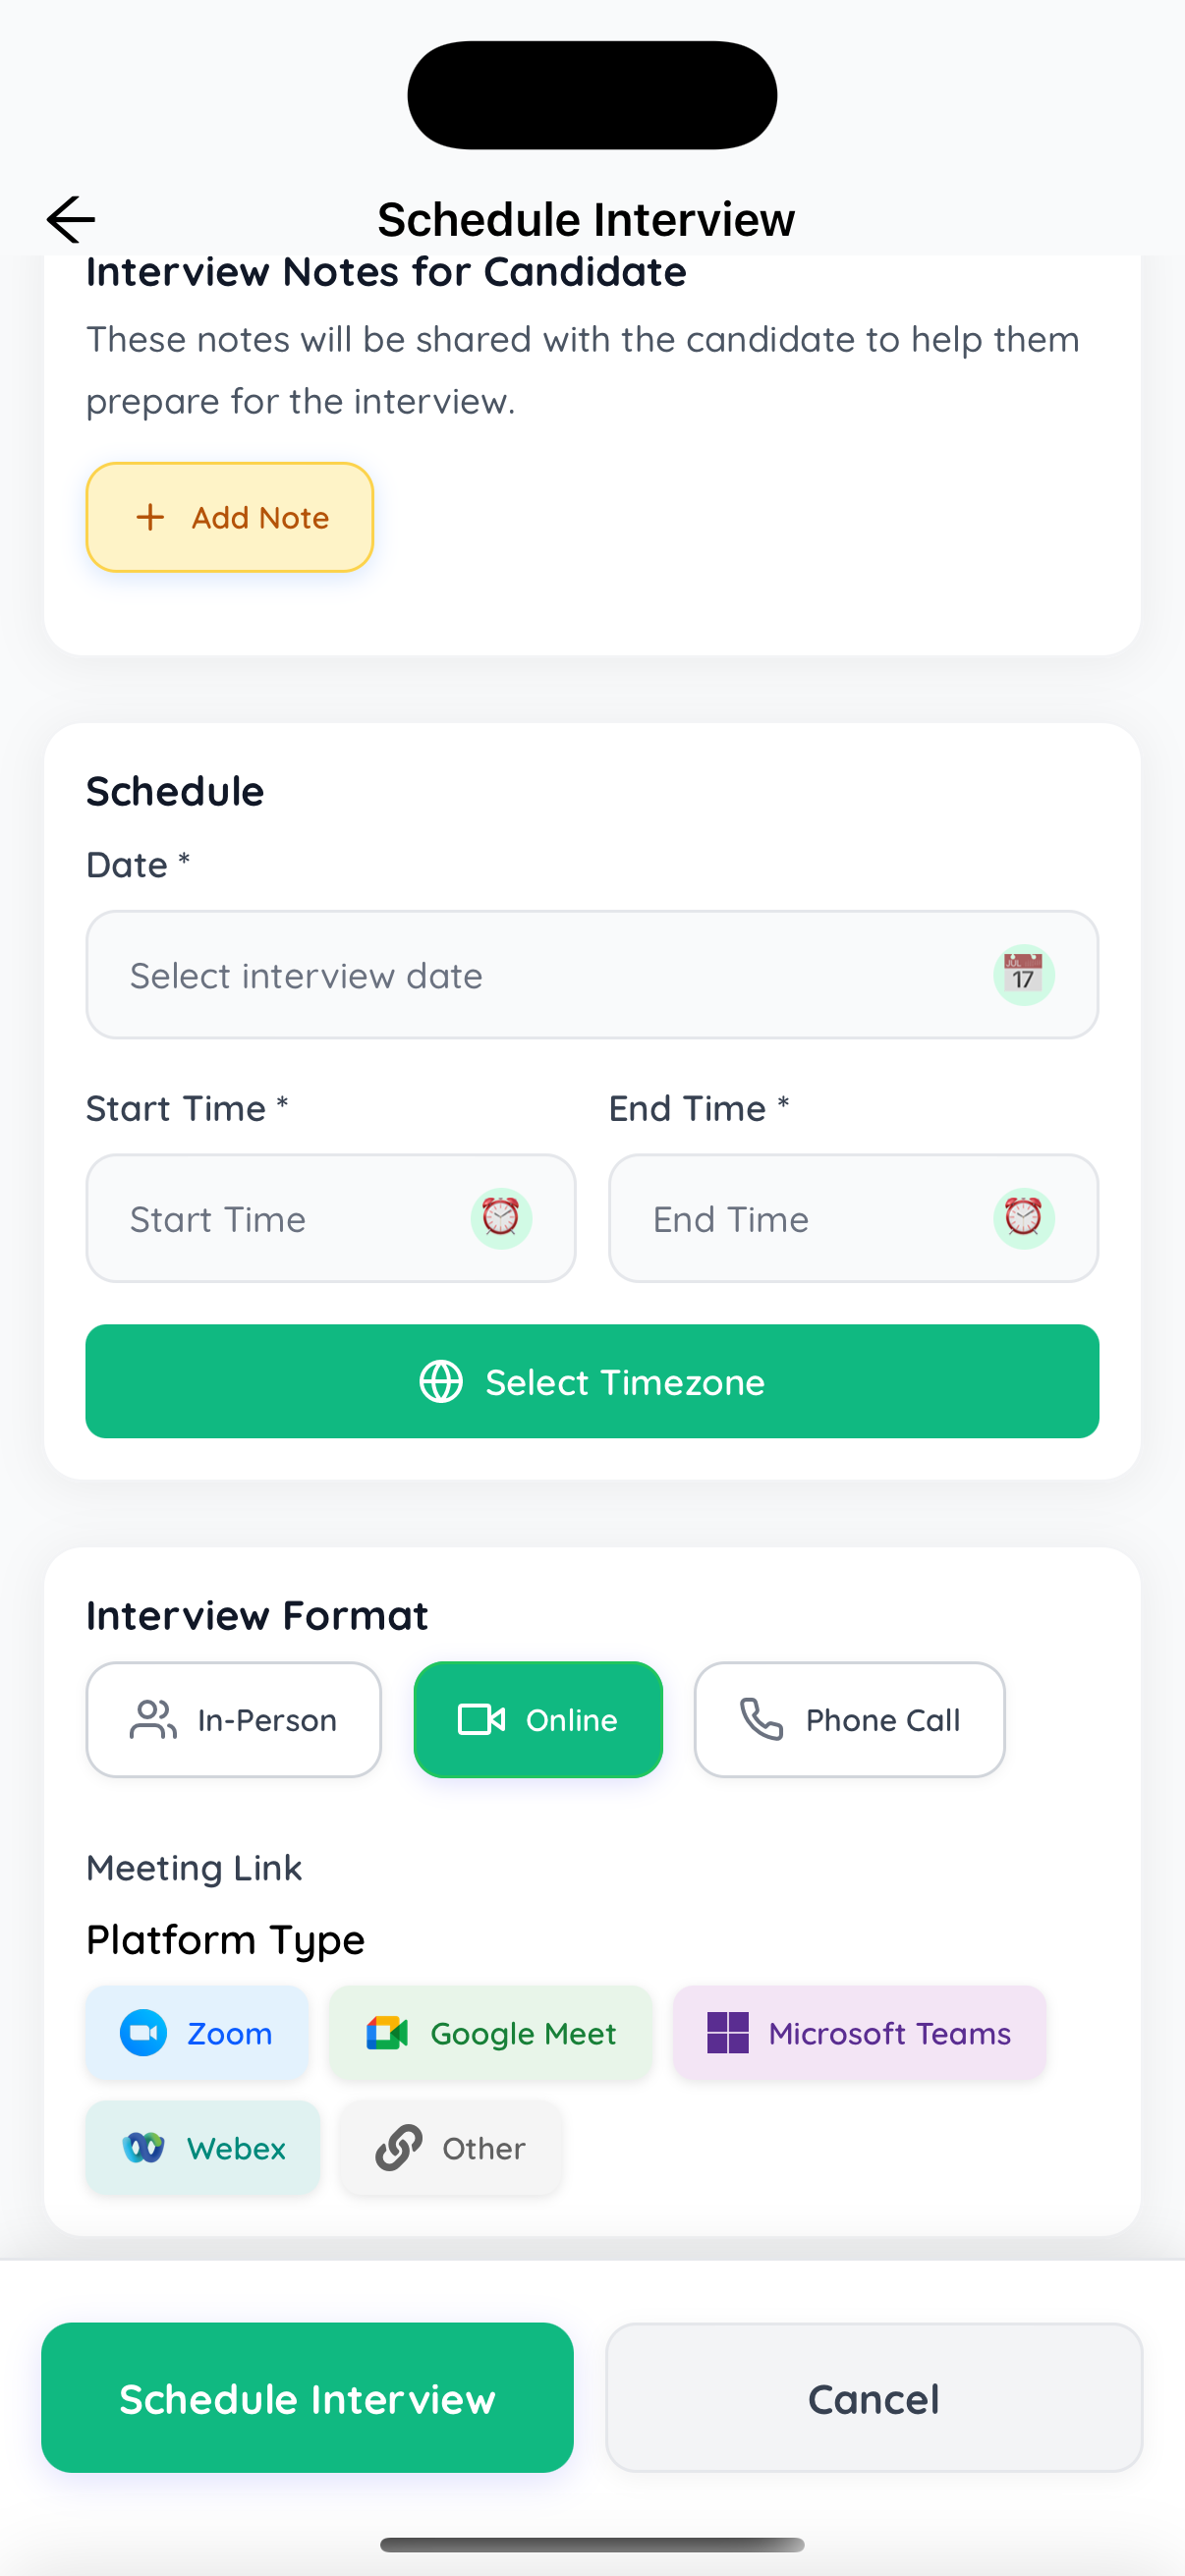
Task: Open the End Time selector
Action: click(x=853, y=1218)
